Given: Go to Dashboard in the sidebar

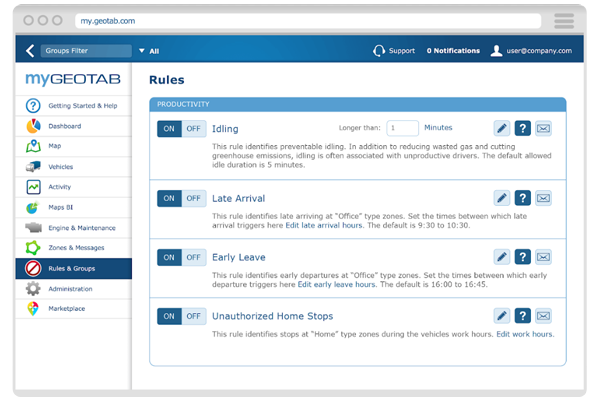Looking at the screenshot, I should [73, 126].
